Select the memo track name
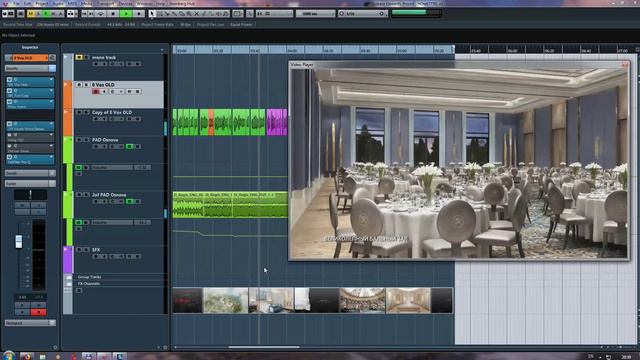640x360 pixels. (x=104, y=58)
